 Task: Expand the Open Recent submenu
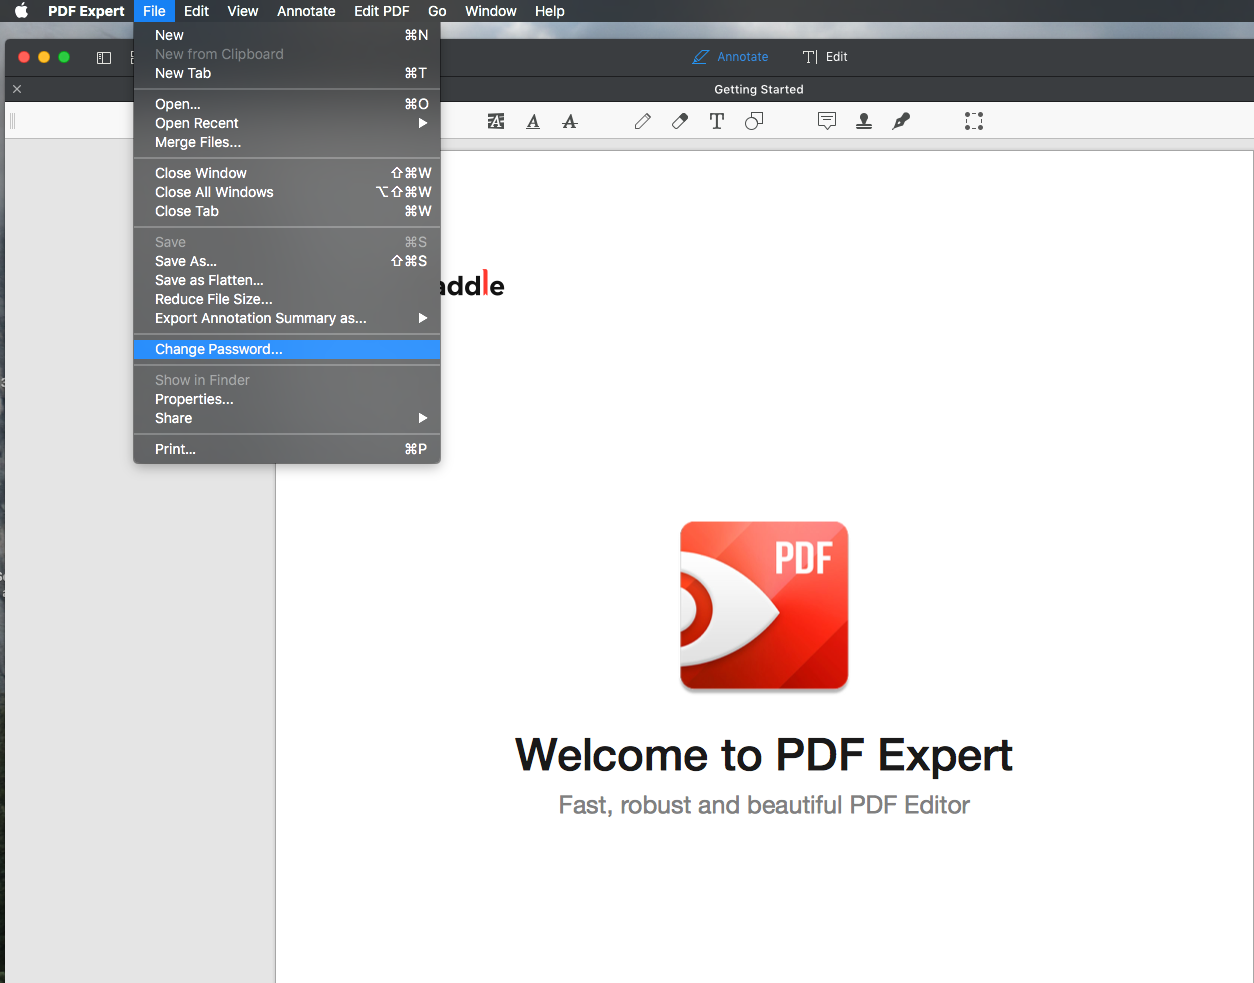[287, 123]
